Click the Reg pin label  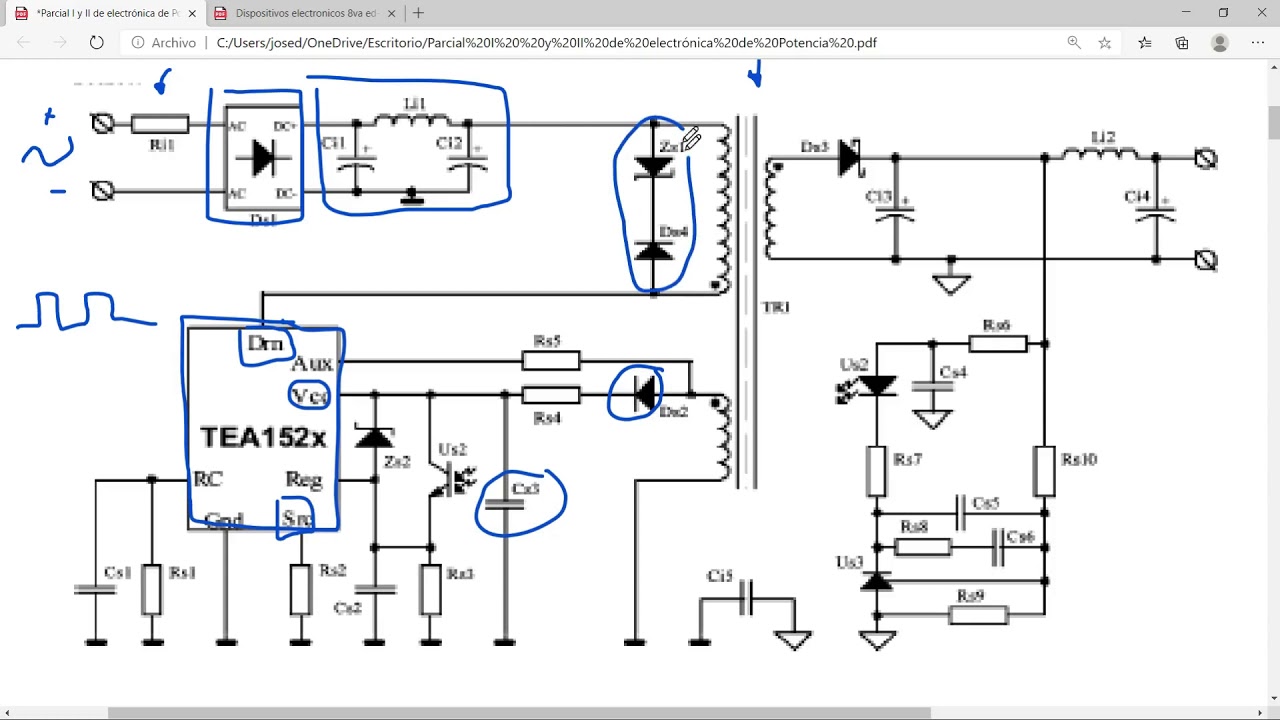[x=304, y=480]
